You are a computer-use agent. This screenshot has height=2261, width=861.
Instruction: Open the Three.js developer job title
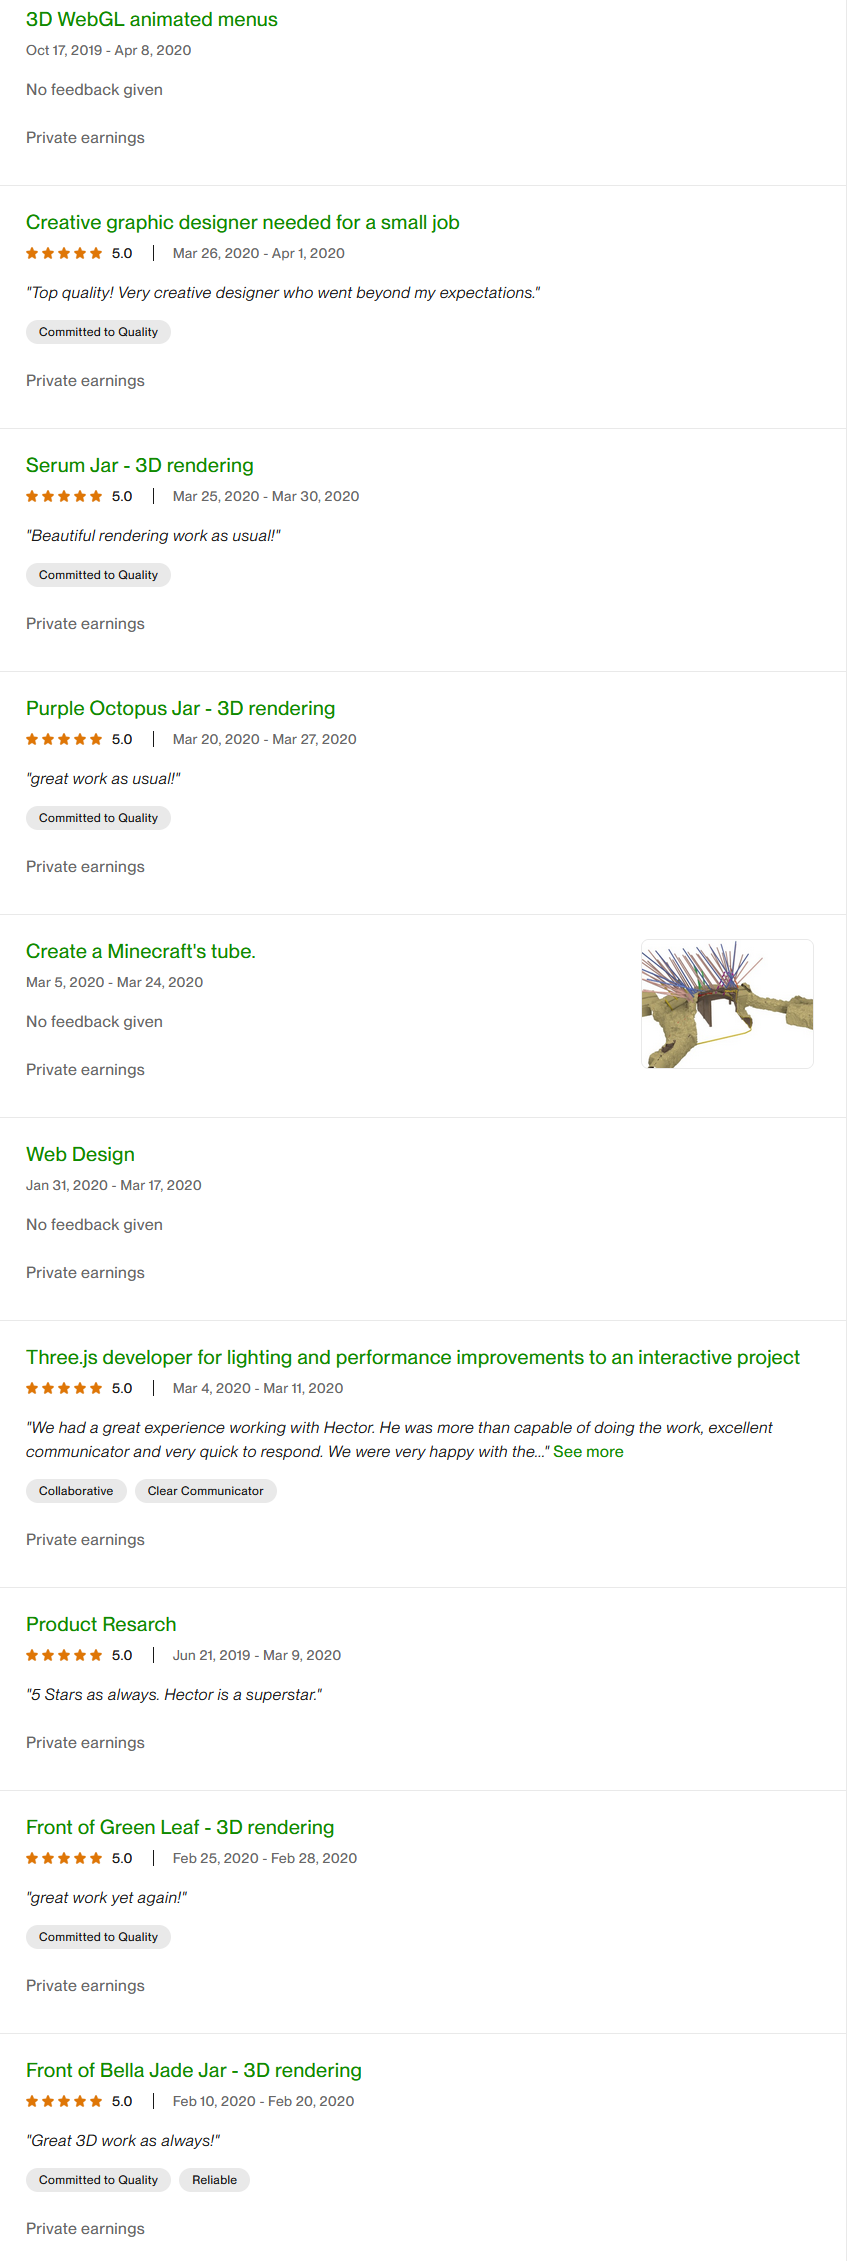coord(412,1358)
